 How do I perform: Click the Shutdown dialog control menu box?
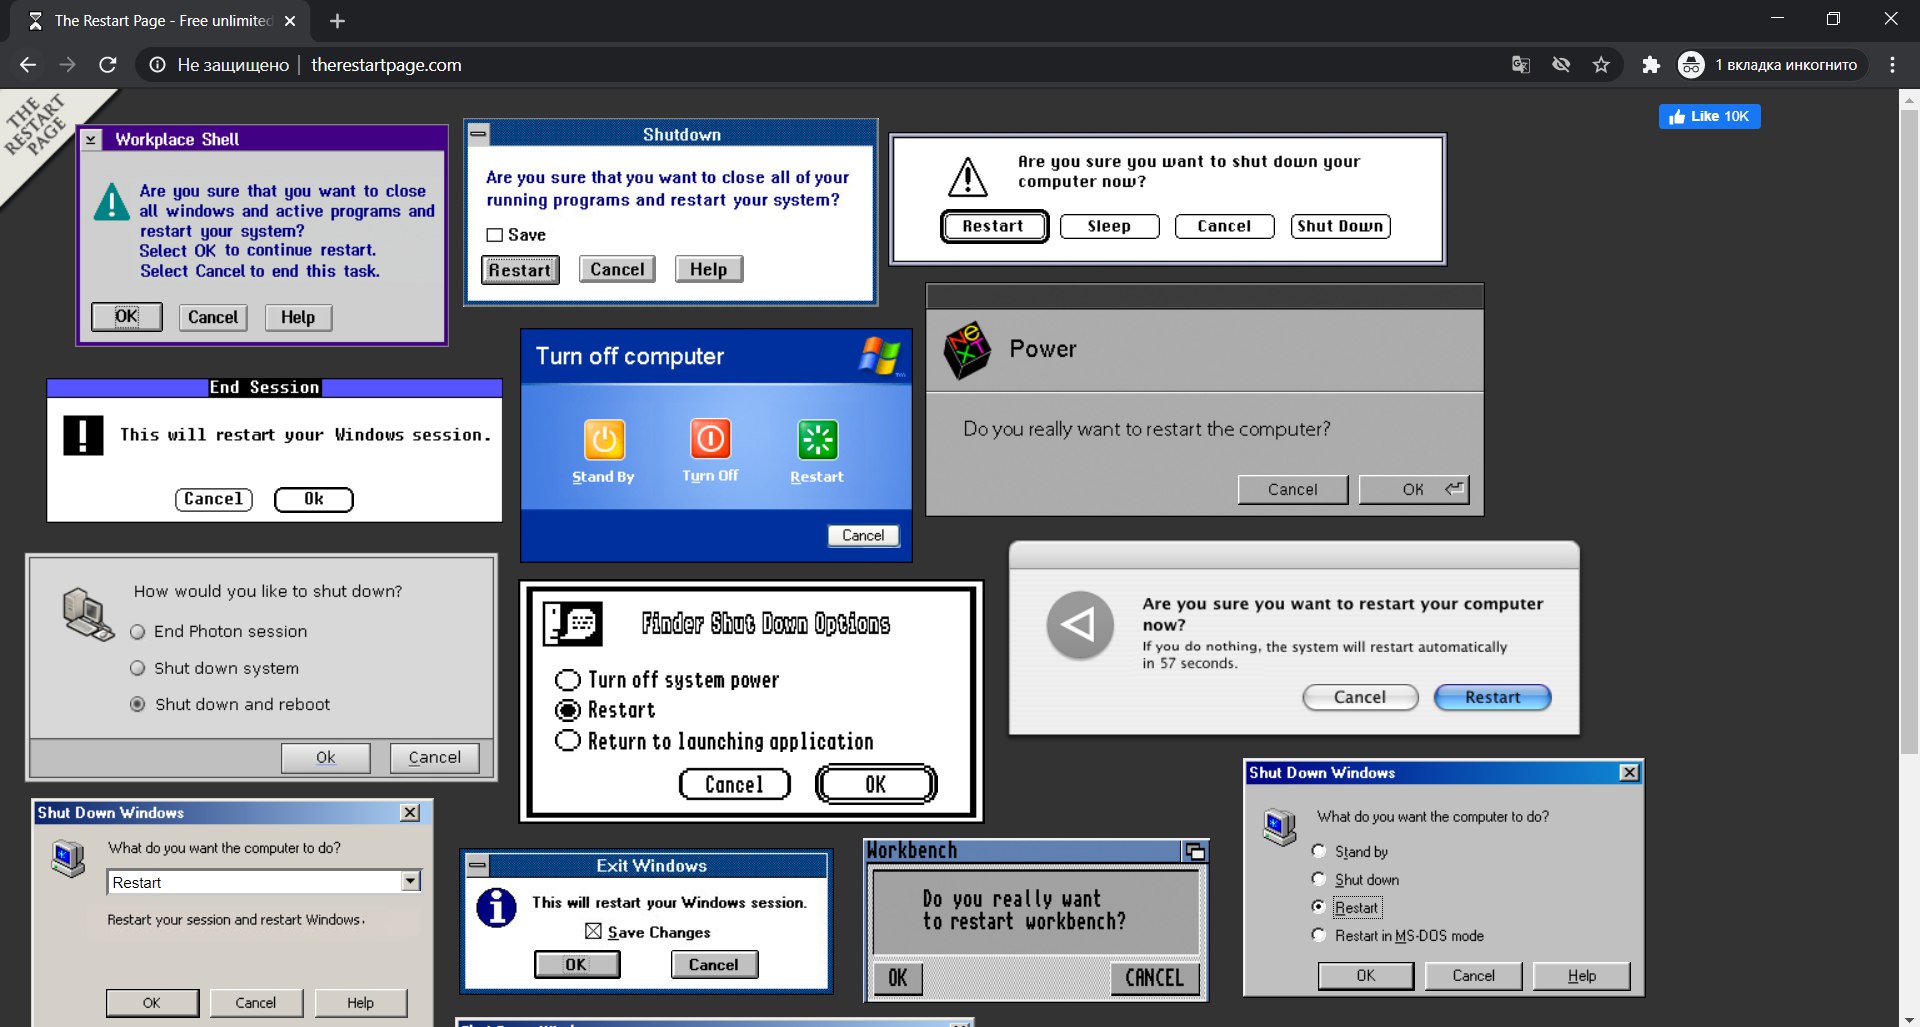click(x=478, y=133)
